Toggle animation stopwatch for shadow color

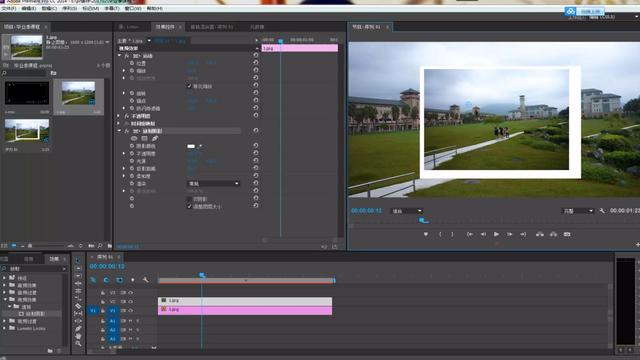click(132, 146)
